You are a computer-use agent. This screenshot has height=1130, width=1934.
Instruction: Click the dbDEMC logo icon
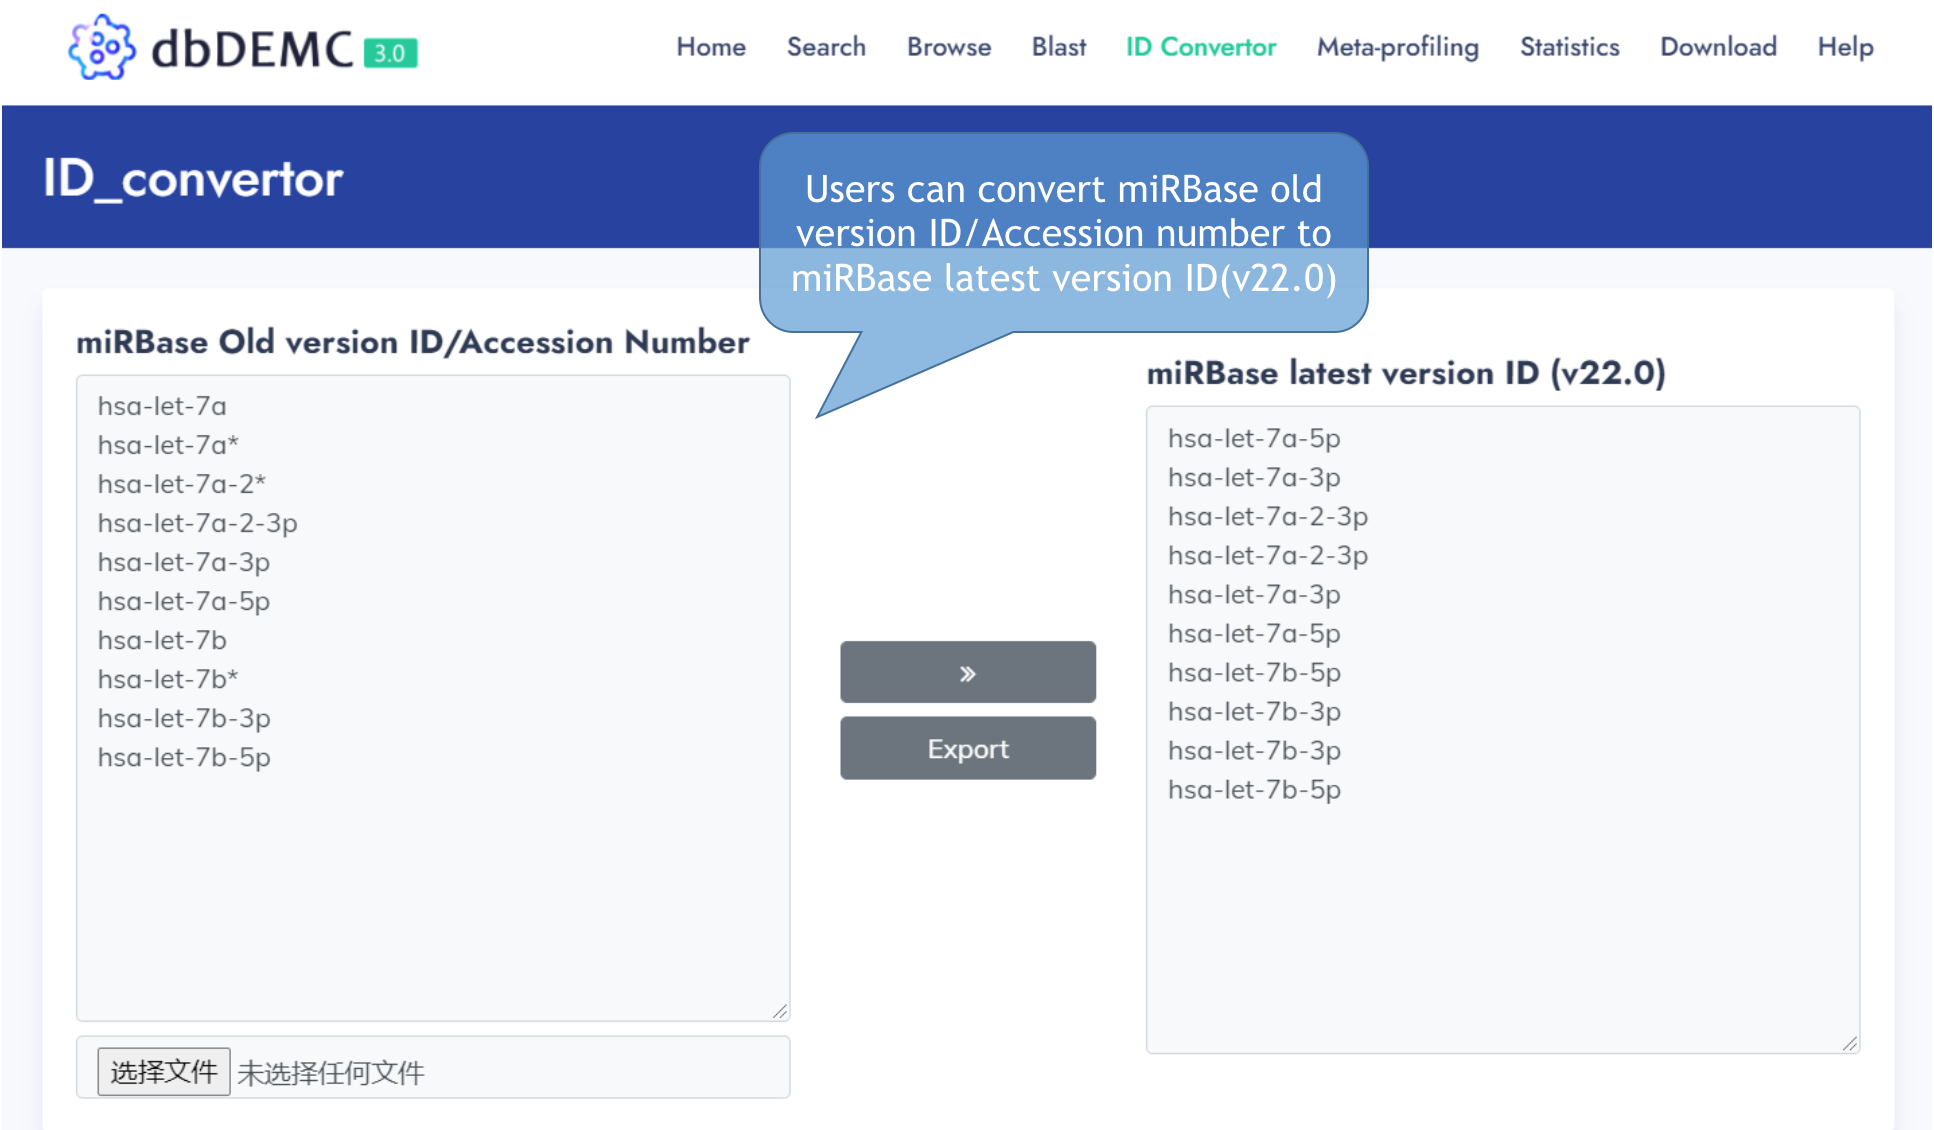point(101,47)
